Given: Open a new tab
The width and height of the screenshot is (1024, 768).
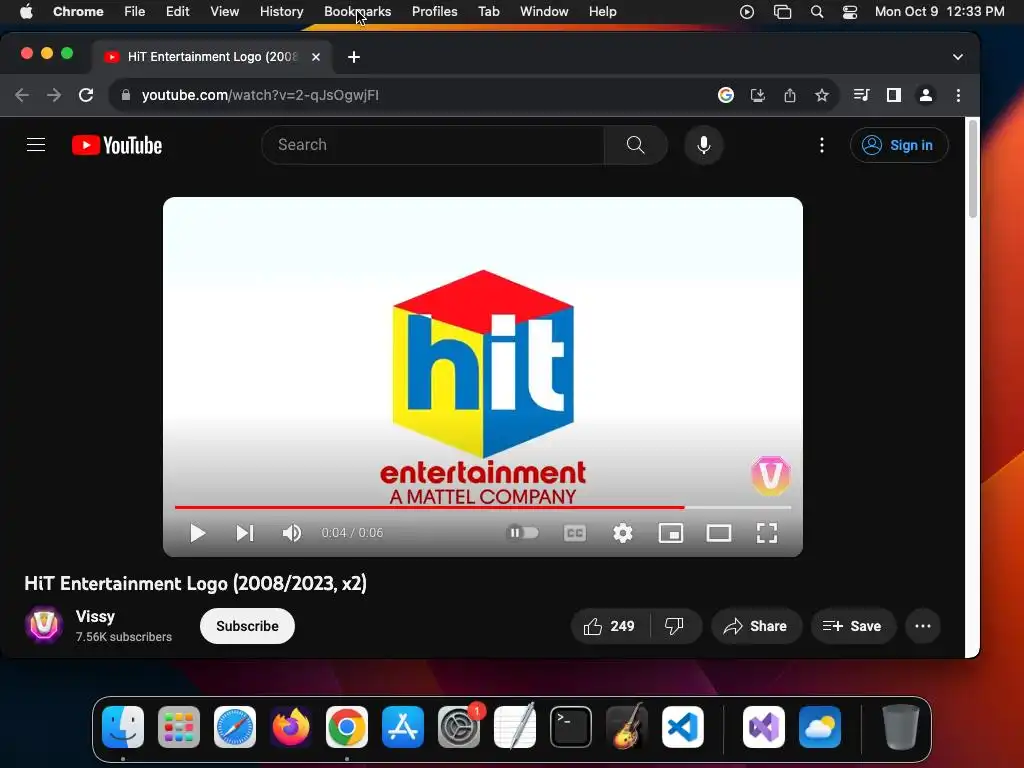Looking at the screenshot, I should point(354,57).
